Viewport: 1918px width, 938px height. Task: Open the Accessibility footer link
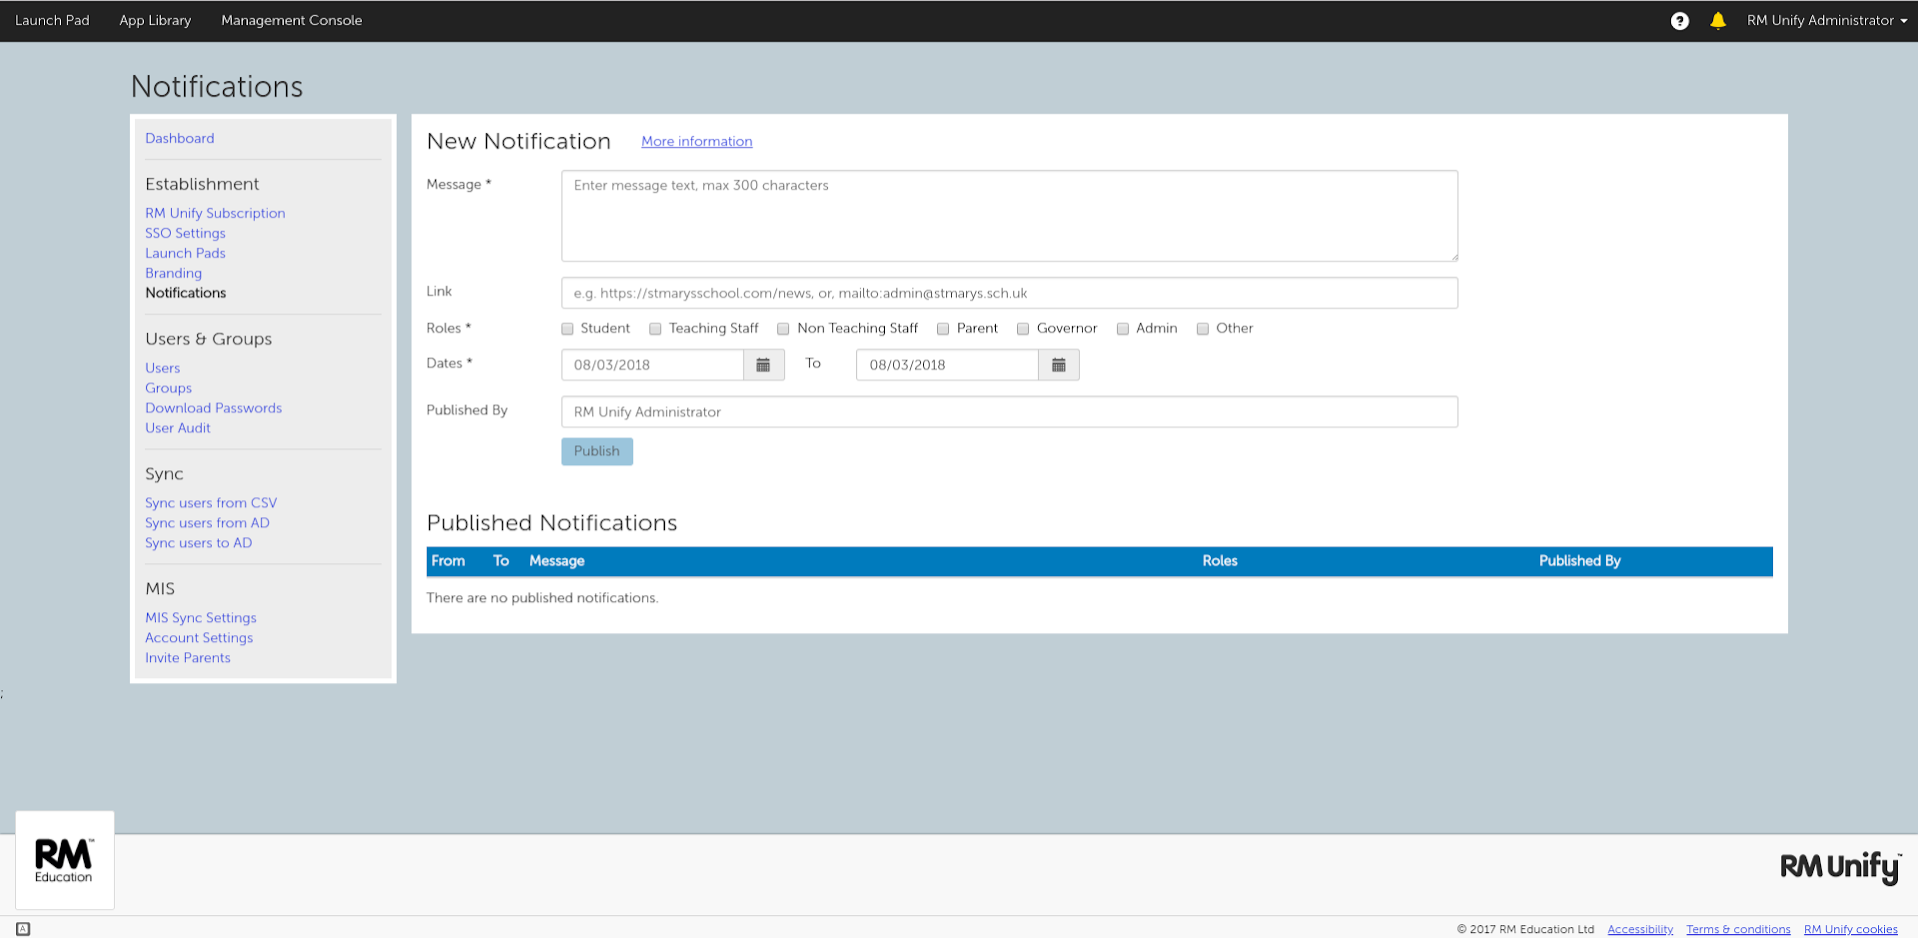click(1640, 930)
